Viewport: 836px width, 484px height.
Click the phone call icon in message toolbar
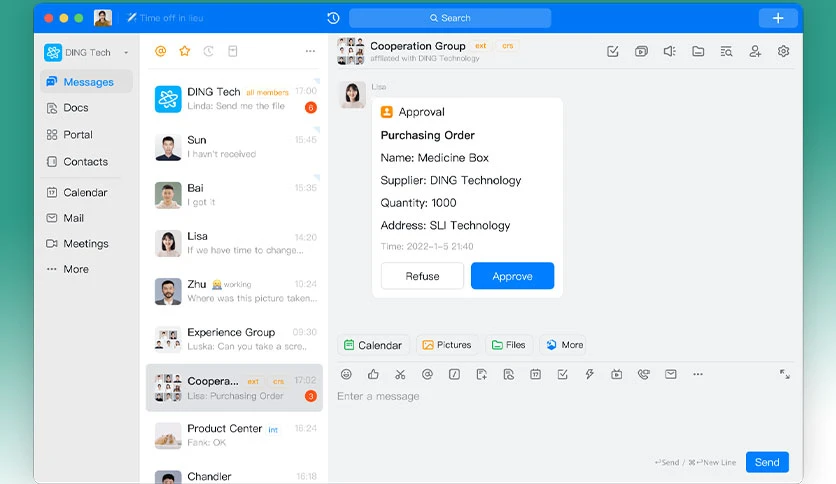pyautogui.click(x=644, y=374)
